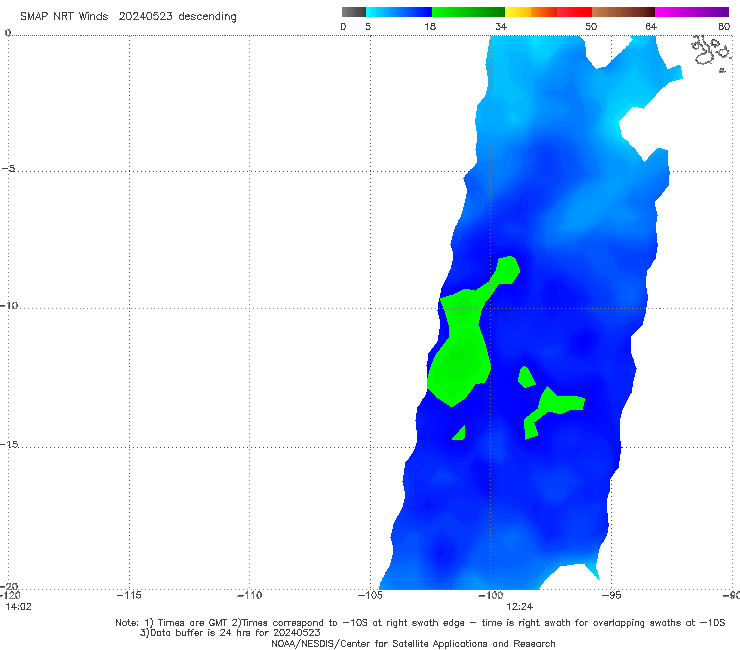The image size is (740, 650).
Task: Click the note "3)Data buffer is 24 hrs"
Action: [x=230, y=633]
